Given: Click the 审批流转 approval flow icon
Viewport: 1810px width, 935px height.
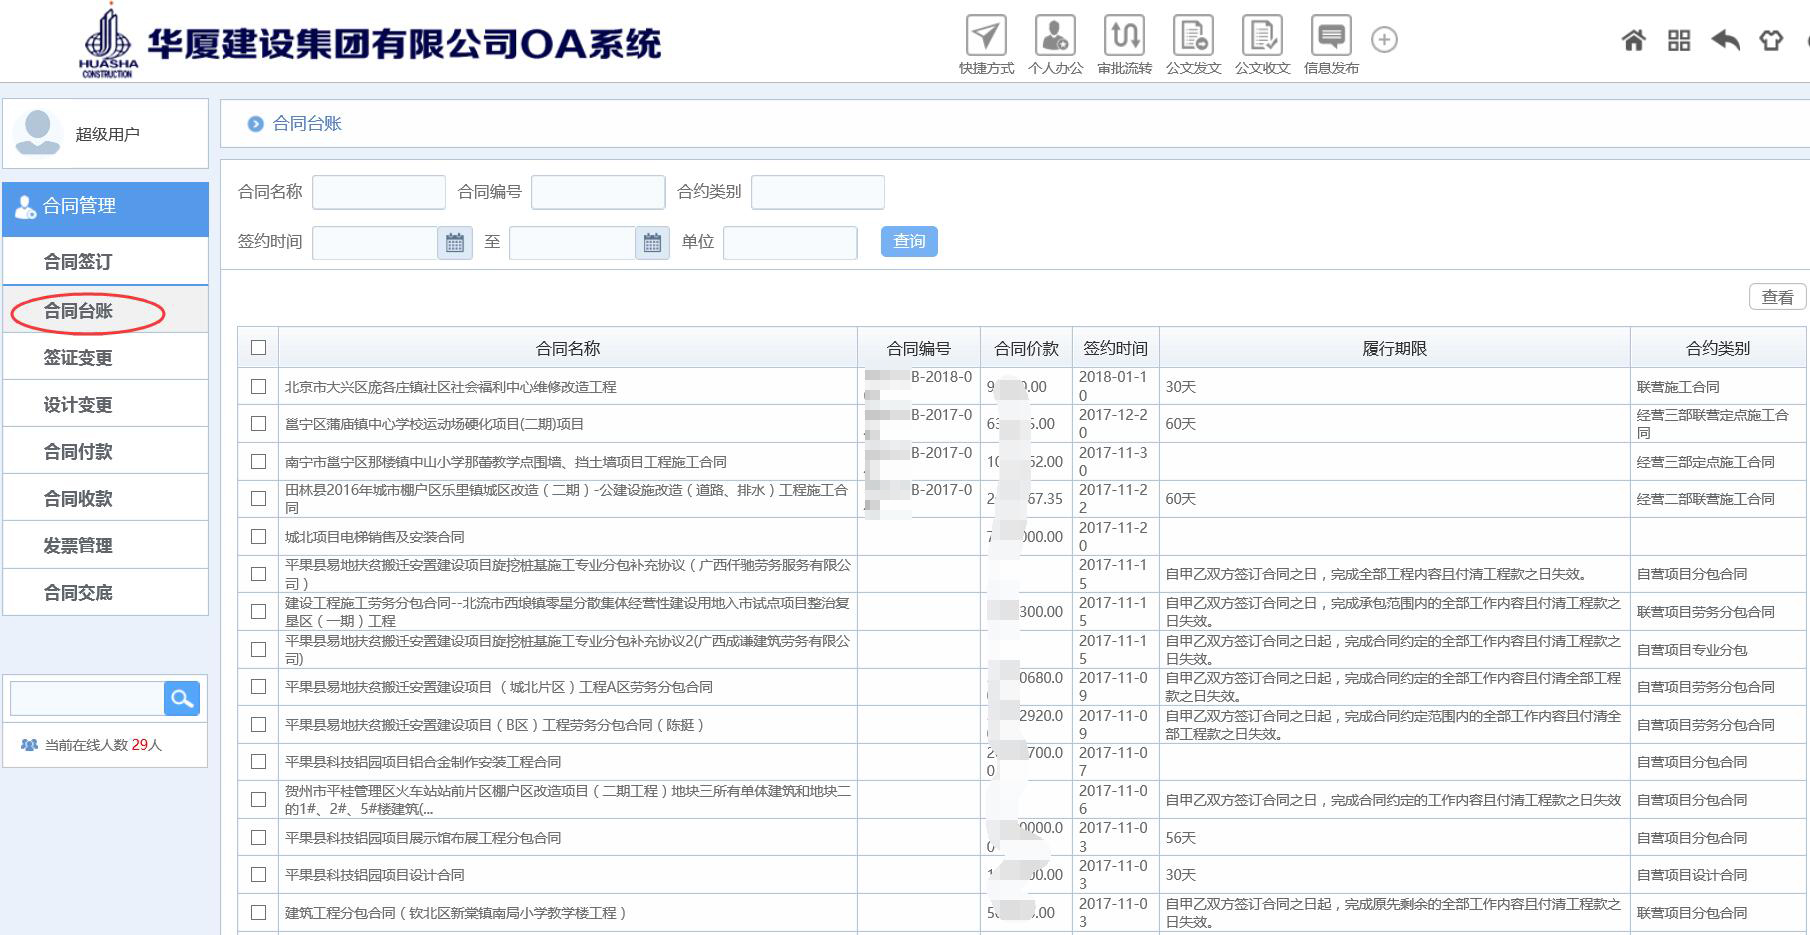Looking at the screenshot, I should click(x=1124, y=37).
